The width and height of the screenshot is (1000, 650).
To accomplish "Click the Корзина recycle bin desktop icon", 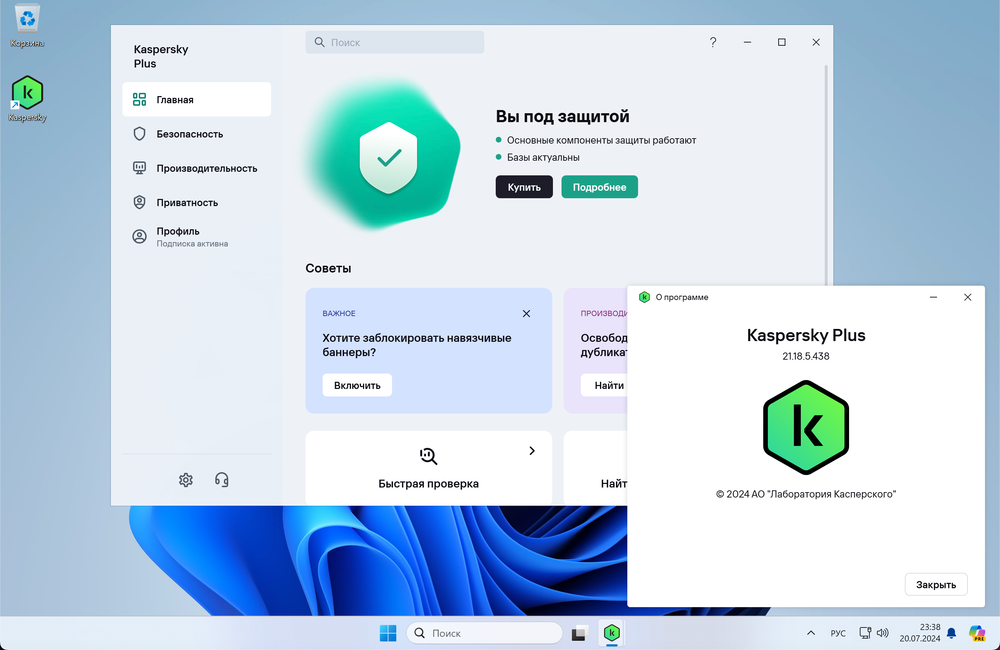I will pos(27,26).
